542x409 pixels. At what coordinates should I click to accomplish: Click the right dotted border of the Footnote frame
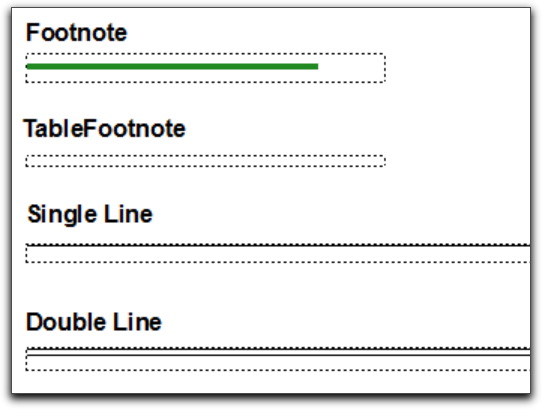[x=385, y=68]
